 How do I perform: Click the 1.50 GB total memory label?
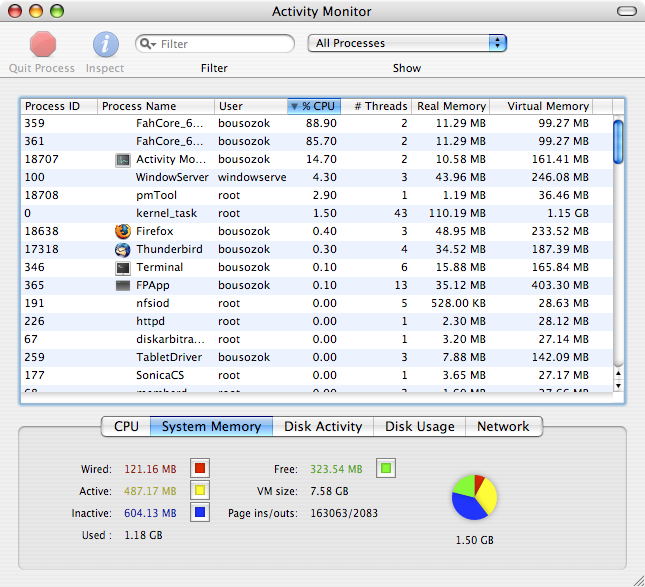click(x=474, y=540)
